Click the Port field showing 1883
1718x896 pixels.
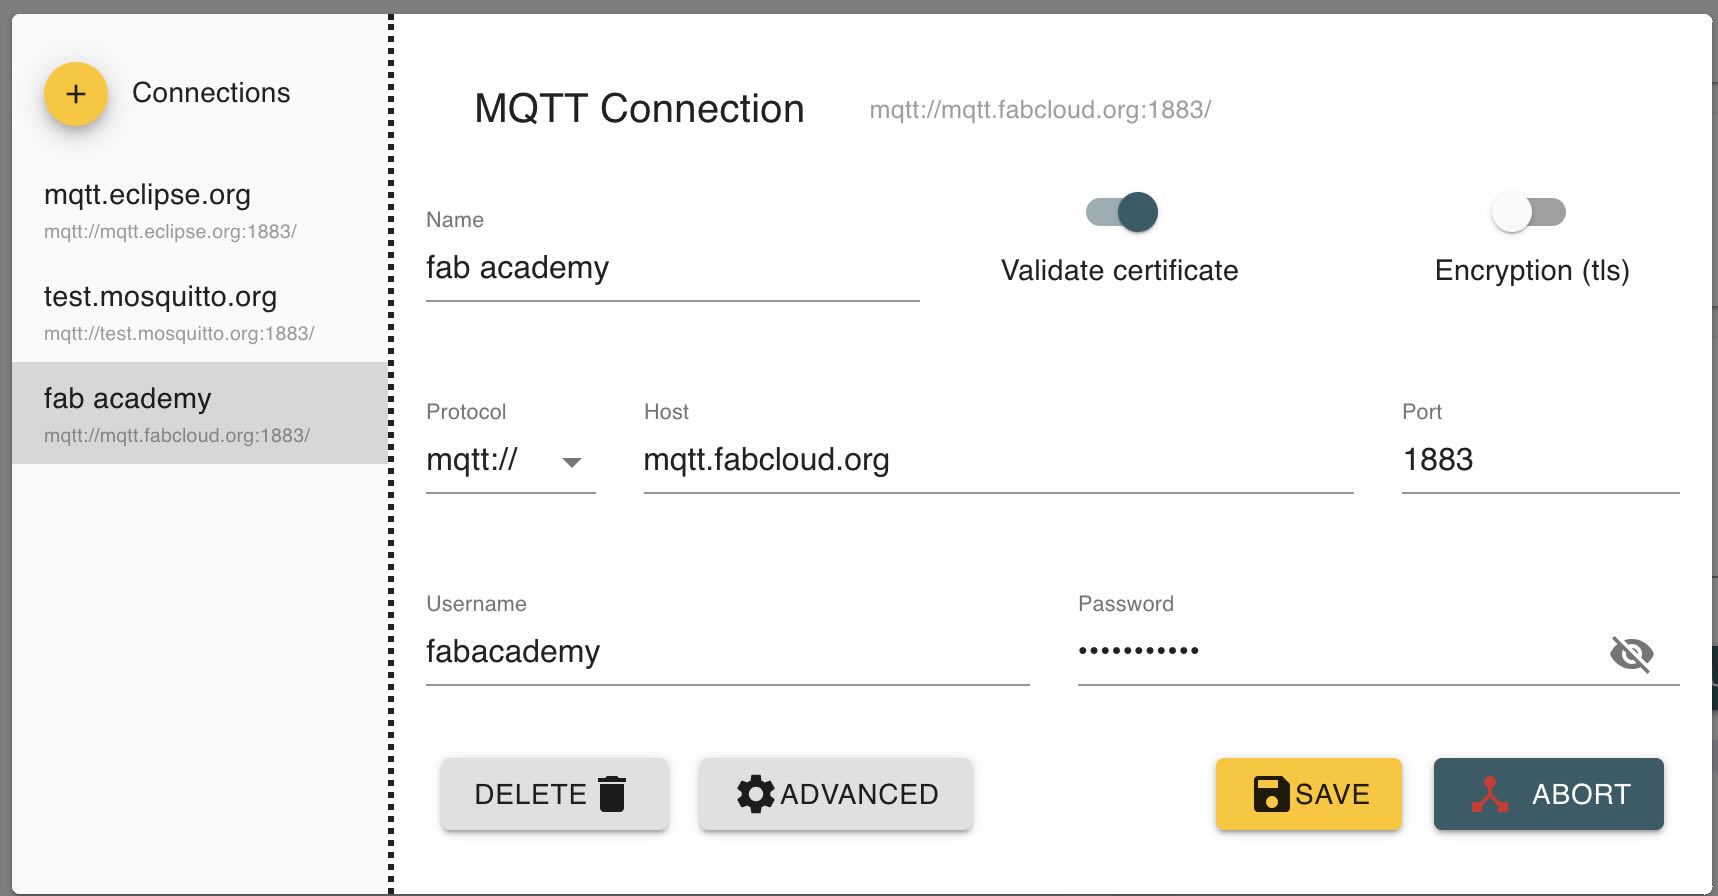(x=1480, y=460)
